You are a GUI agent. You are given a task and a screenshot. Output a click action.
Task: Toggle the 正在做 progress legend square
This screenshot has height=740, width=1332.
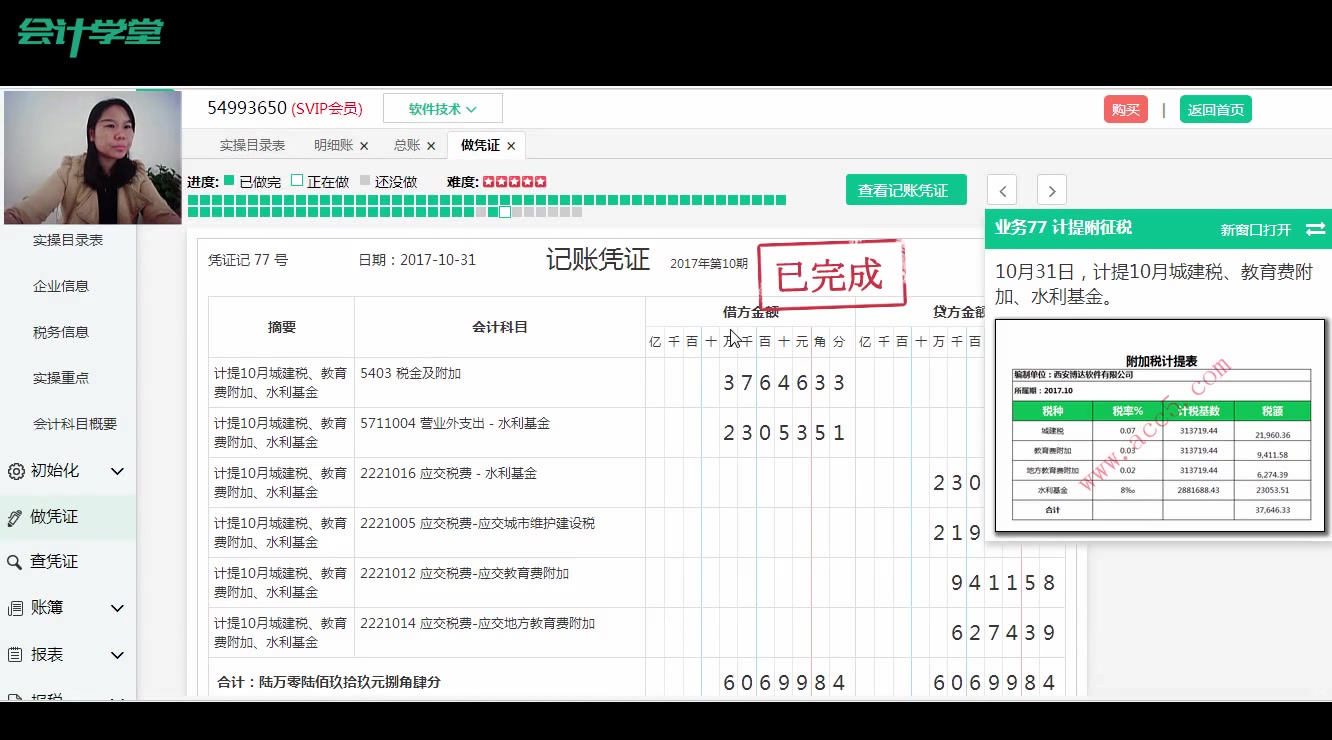294,182
